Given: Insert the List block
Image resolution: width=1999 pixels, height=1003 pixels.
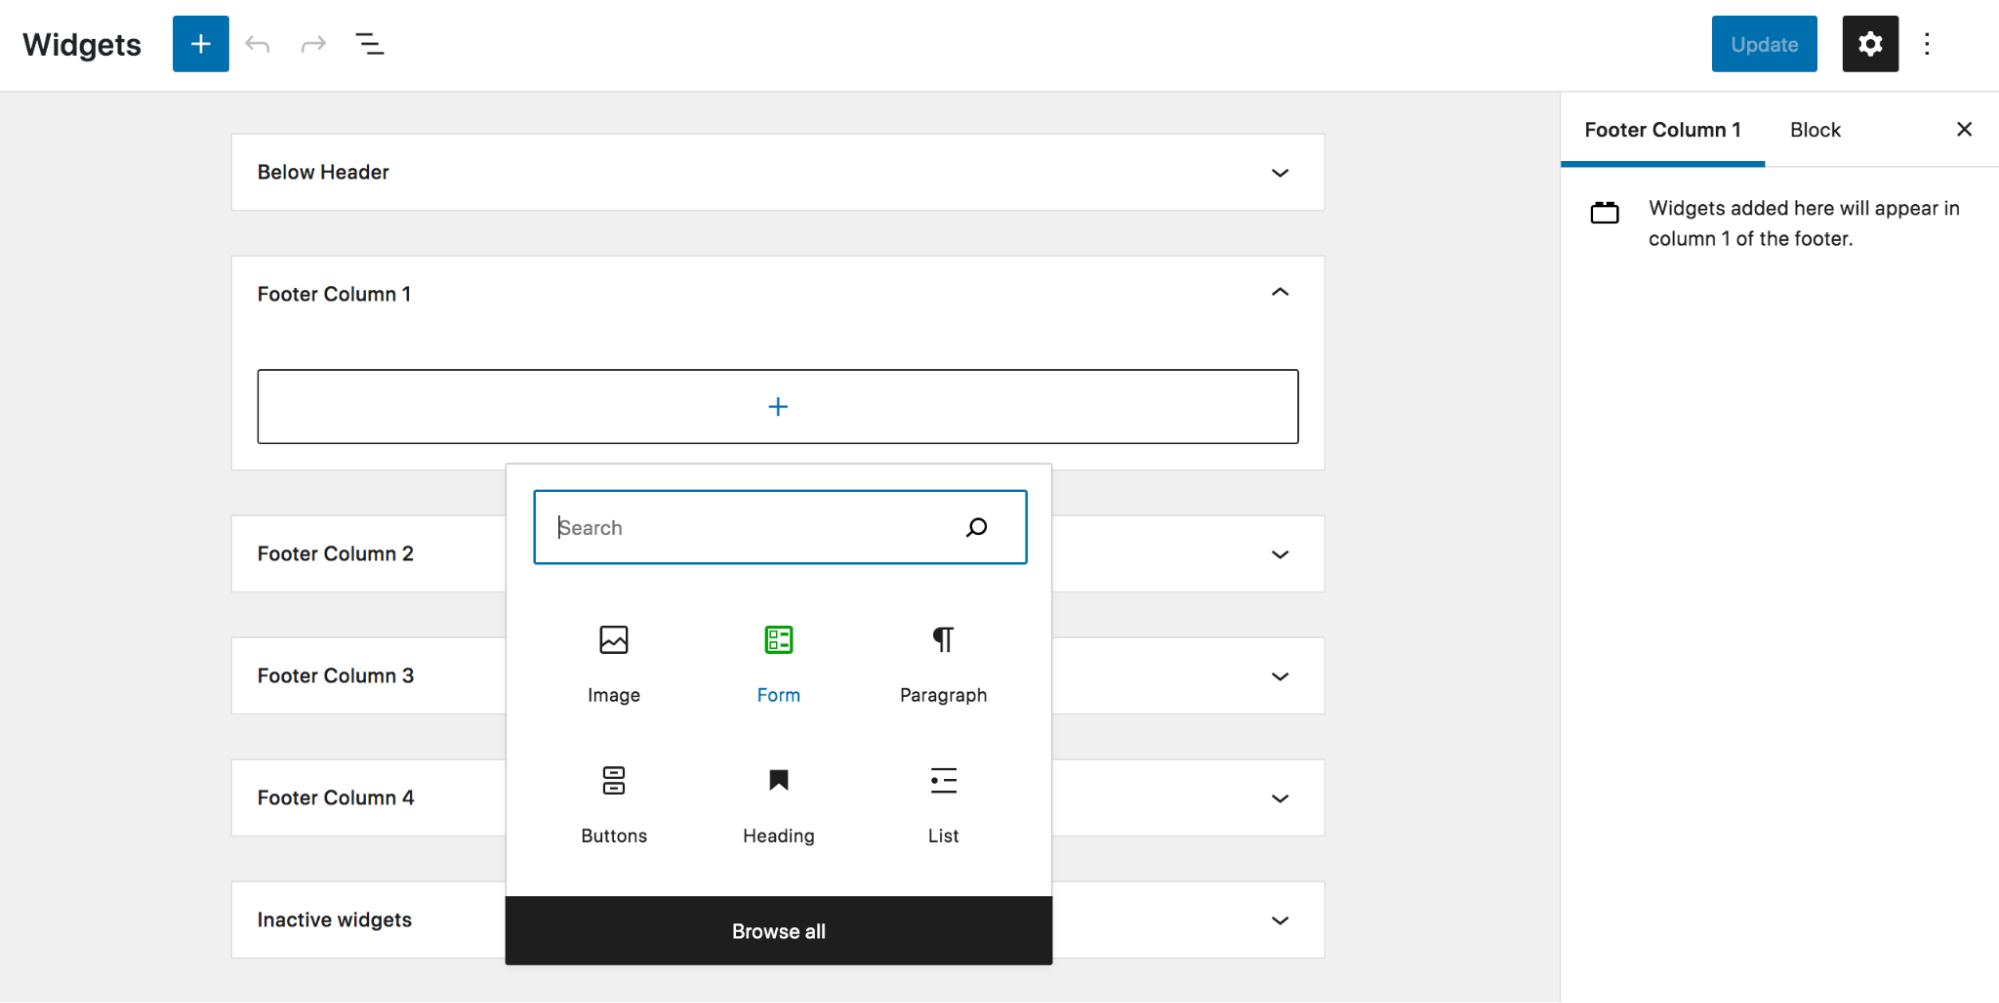Looking at the screenshot, I should (x=943, y=806).
